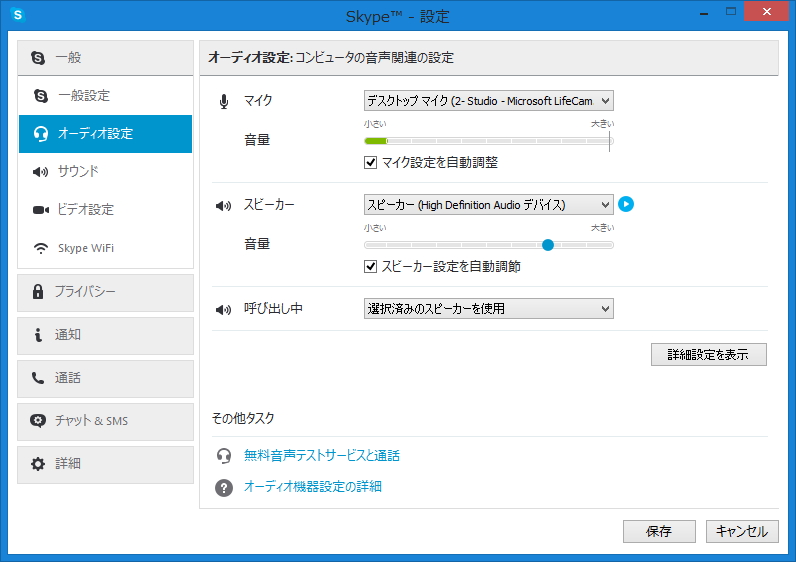Close the Skype settings window
Viewport: 796px width, 562px height.
click(767, 12)
